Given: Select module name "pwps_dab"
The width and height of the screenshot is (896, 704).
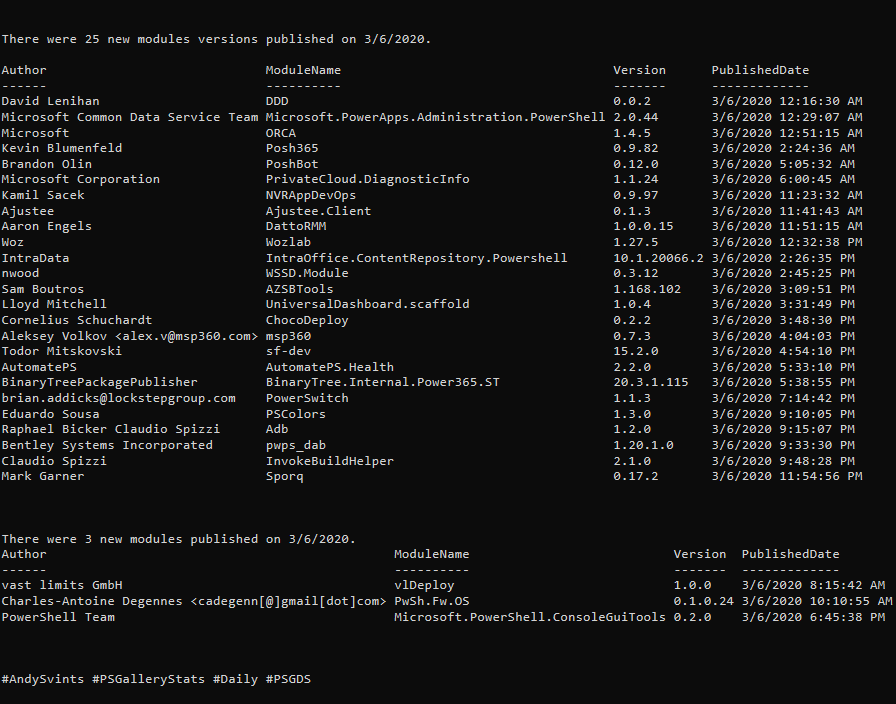Looking at the screenshot, I should coord(296,445).
